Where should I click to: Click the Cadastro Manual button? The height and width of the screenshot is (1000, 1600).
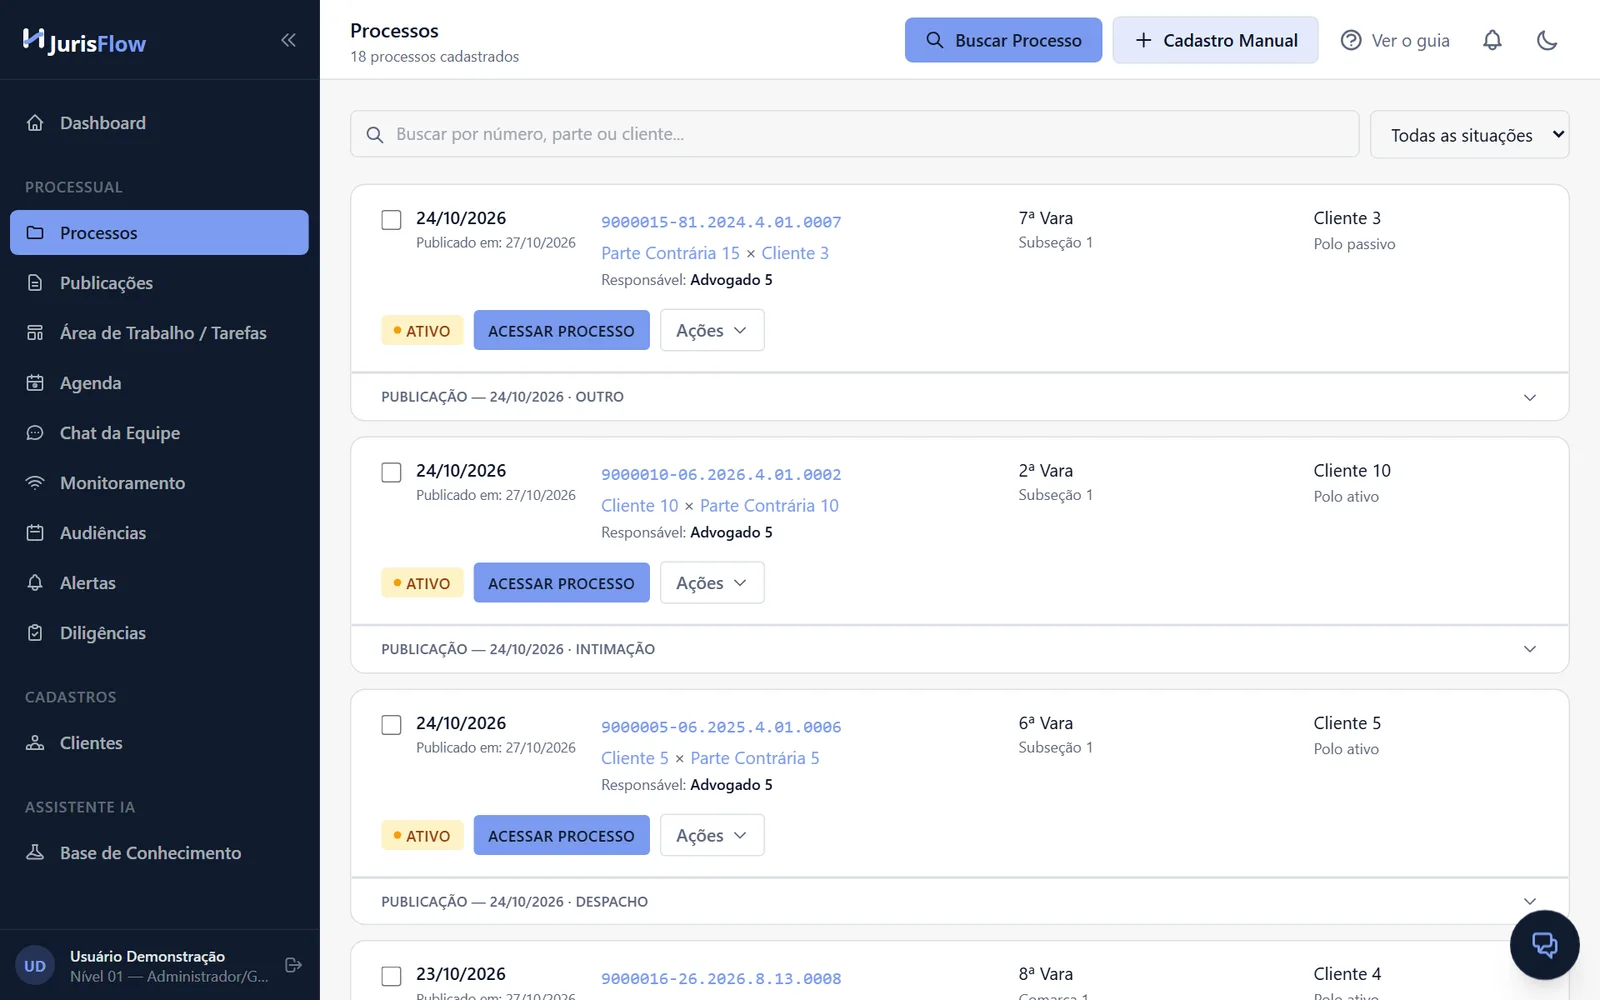(1215, 40)
